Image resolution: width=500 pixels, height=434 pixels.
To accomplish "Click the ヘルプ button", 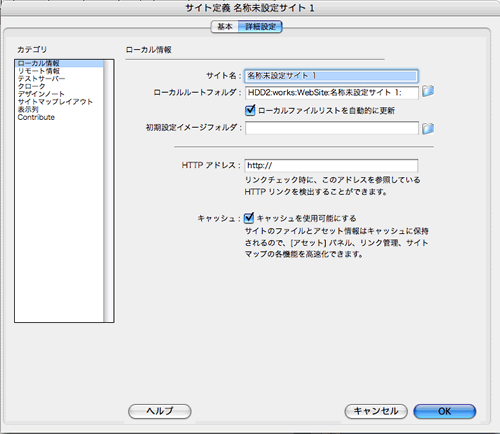I will [160, 411].
